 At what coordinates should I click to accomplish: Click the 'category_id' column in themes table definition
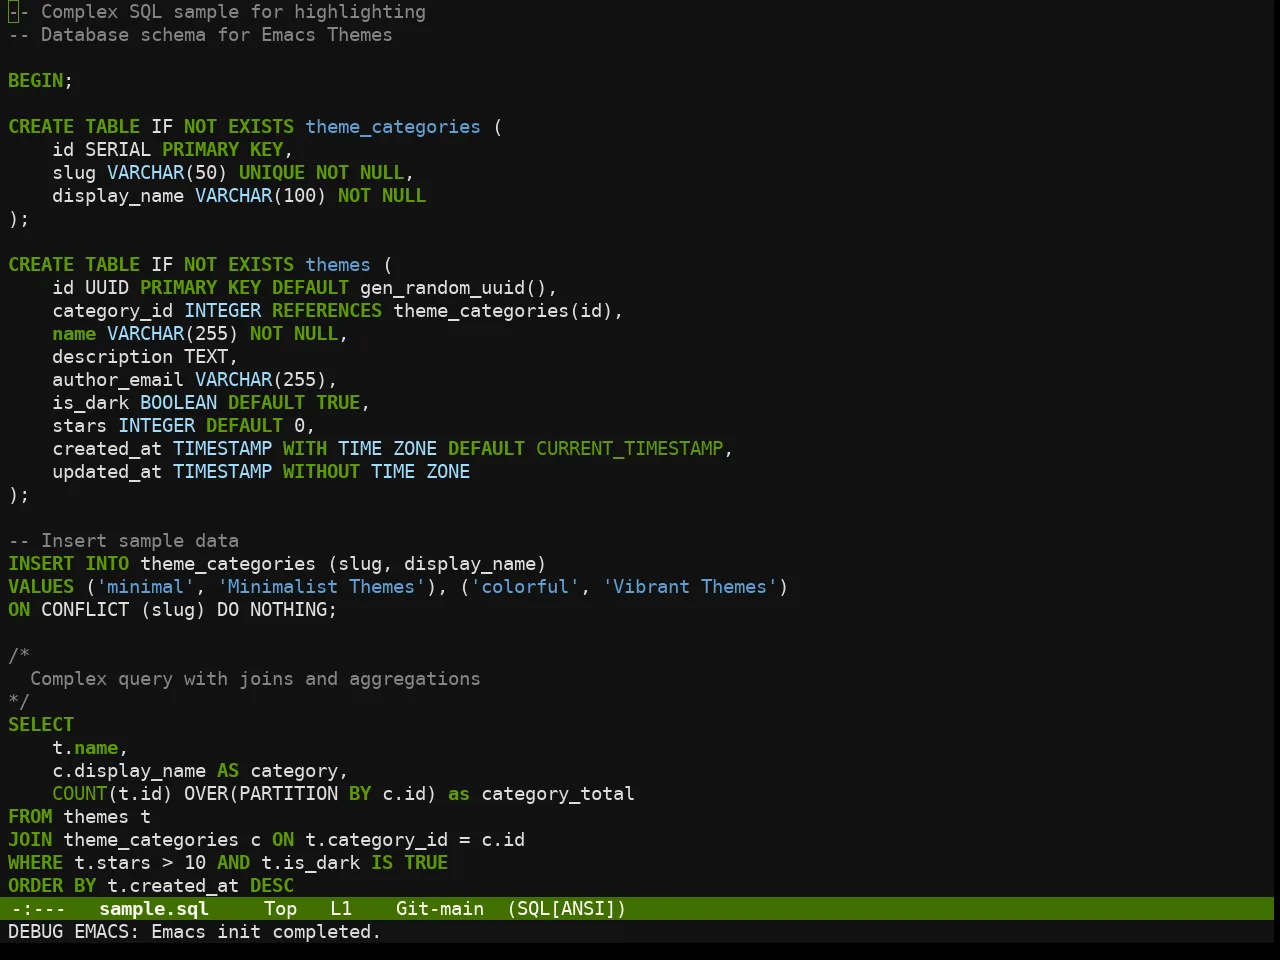point(113,311)
